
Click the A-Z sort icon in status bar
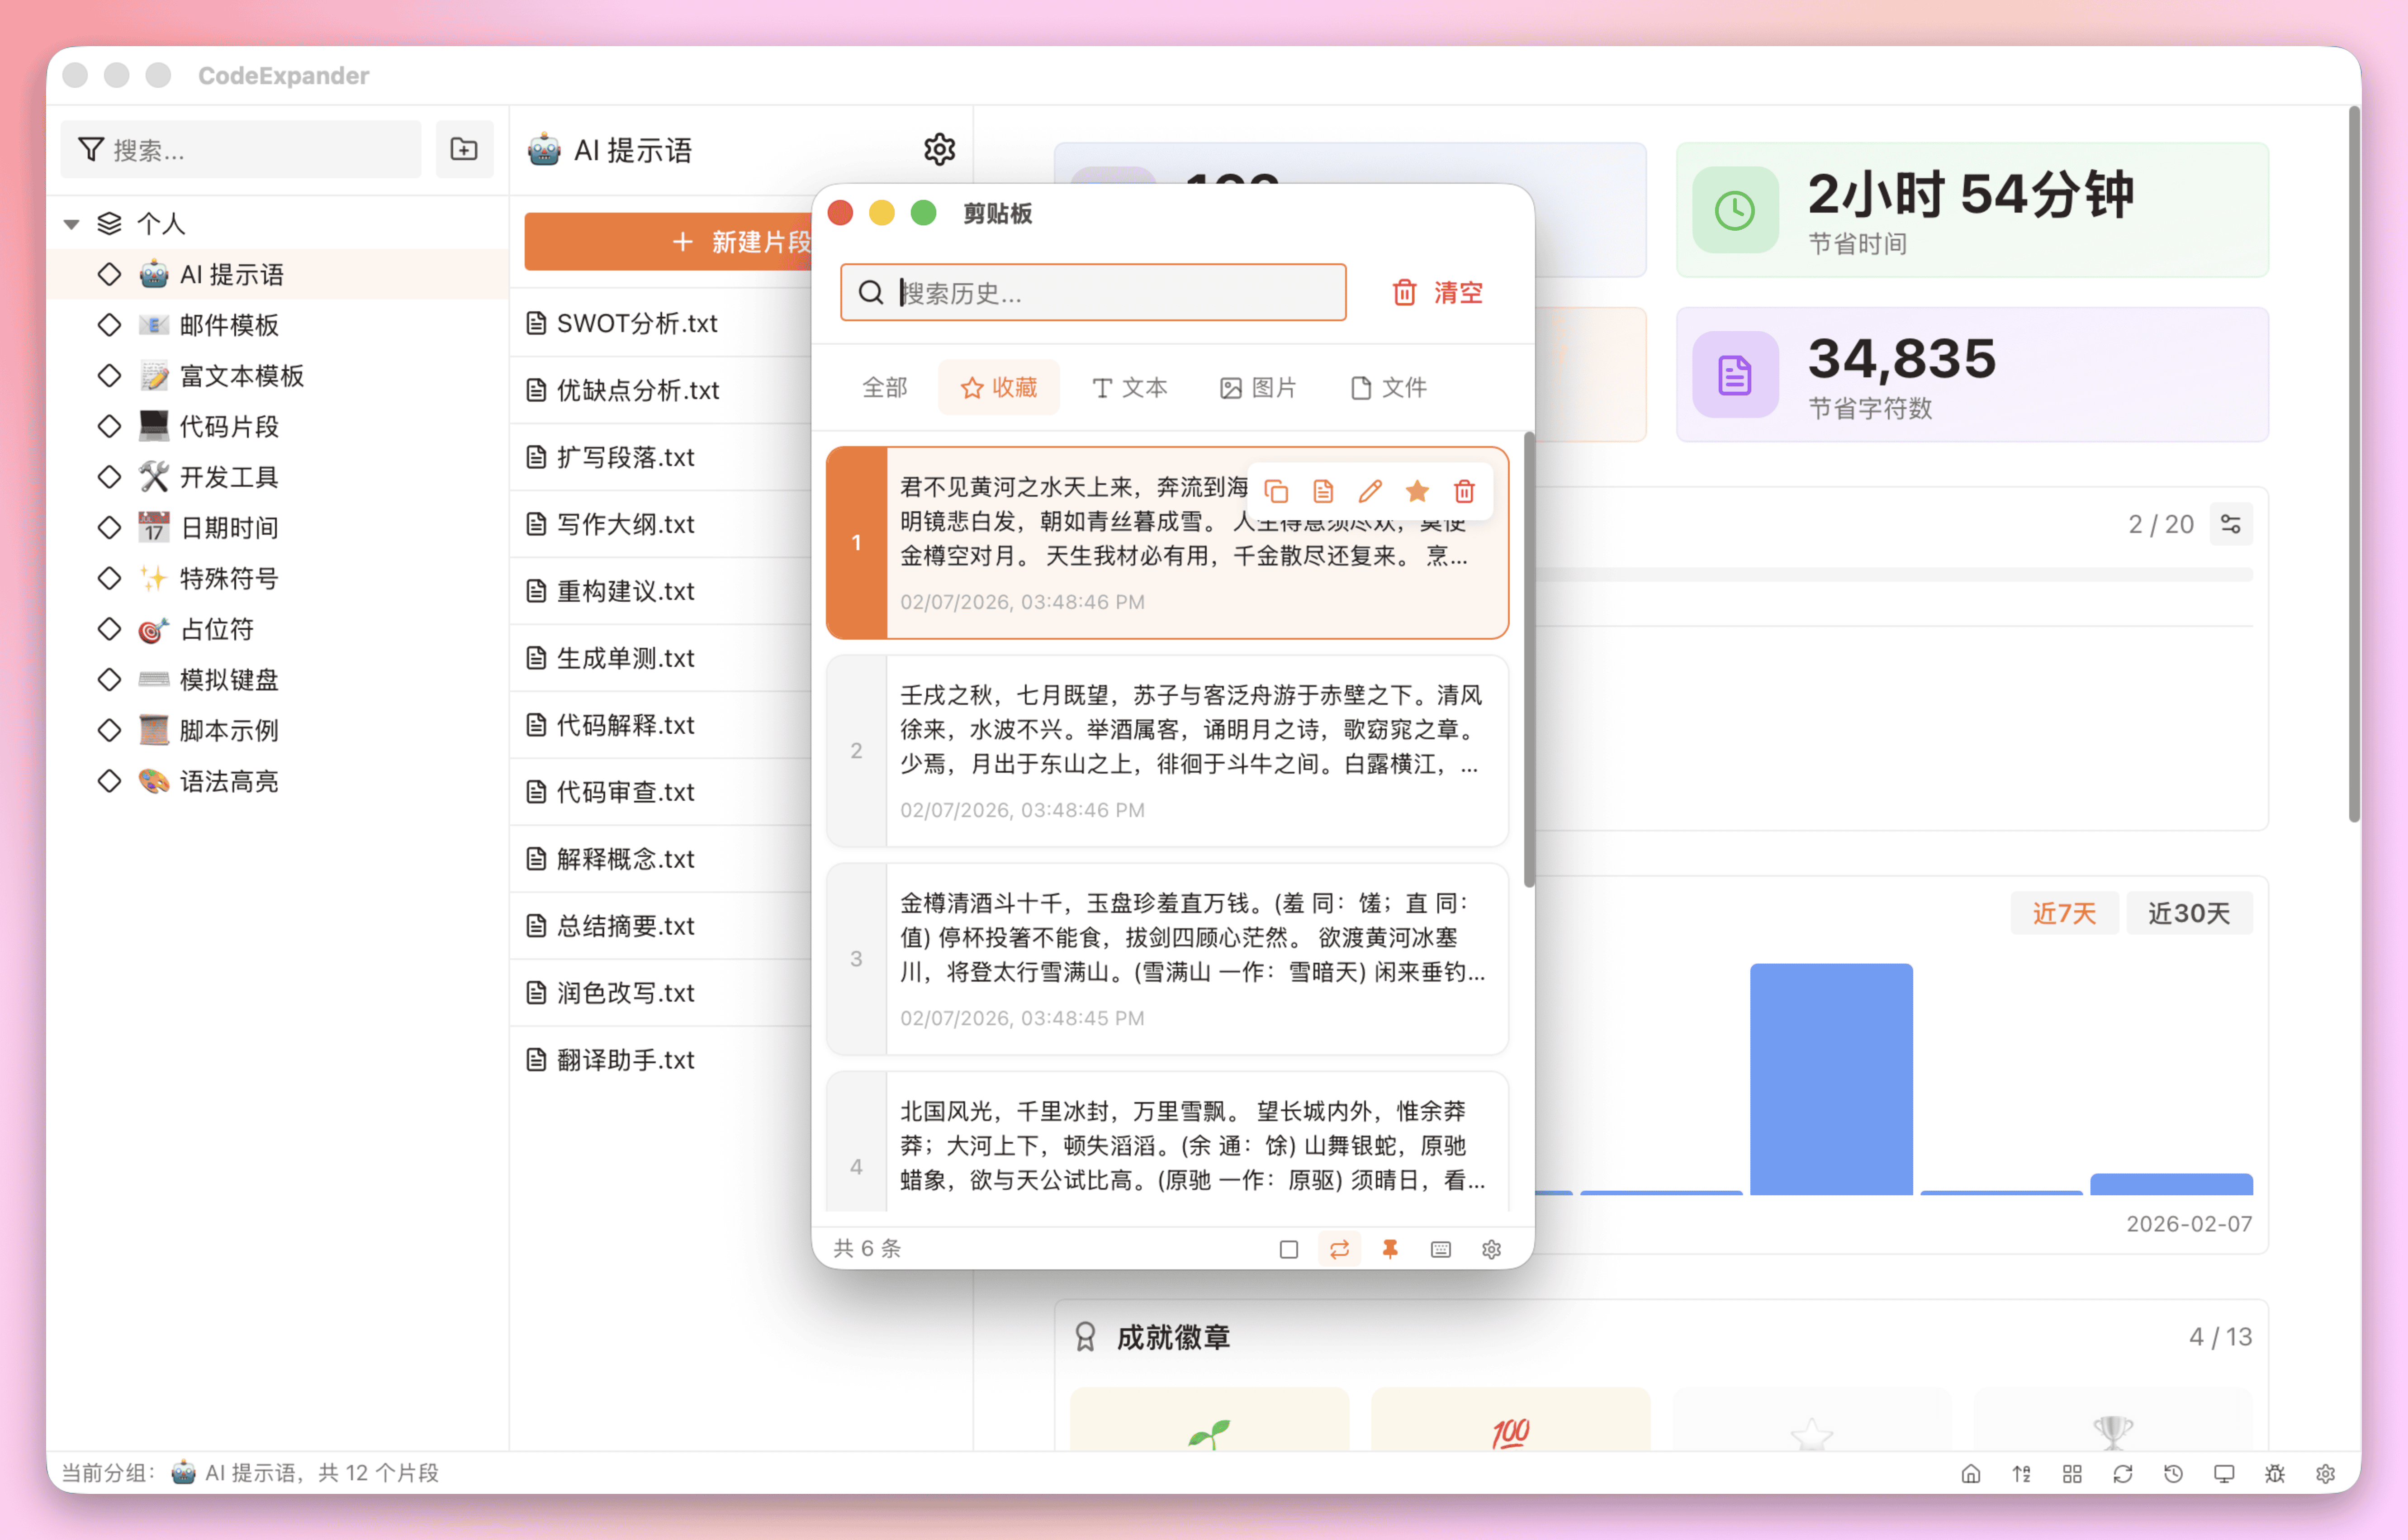(2021, 1473)
